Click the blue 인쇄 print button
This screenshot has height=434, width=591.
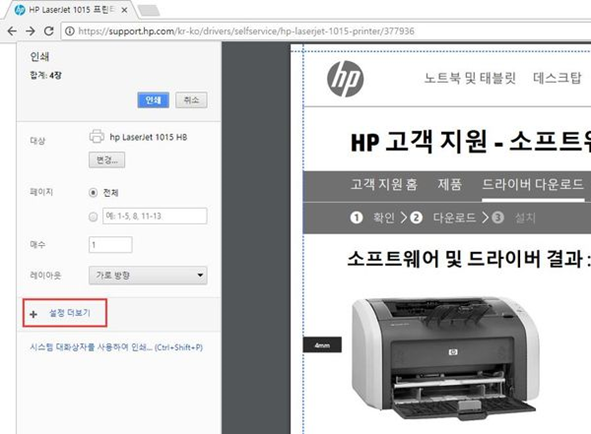click(x=153, y=100)
